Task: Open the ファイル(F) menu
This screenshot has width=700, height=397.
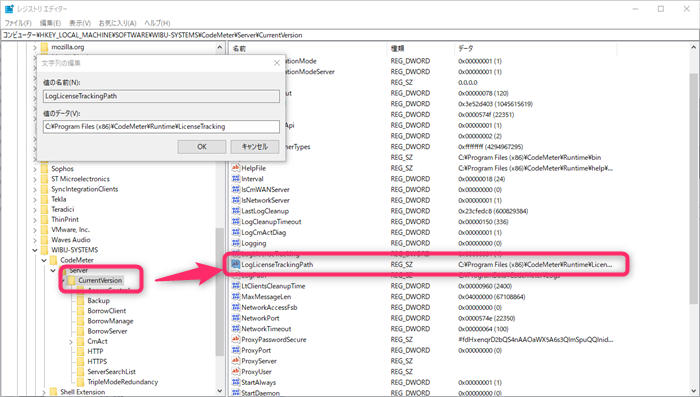Action: pos(18,23)
